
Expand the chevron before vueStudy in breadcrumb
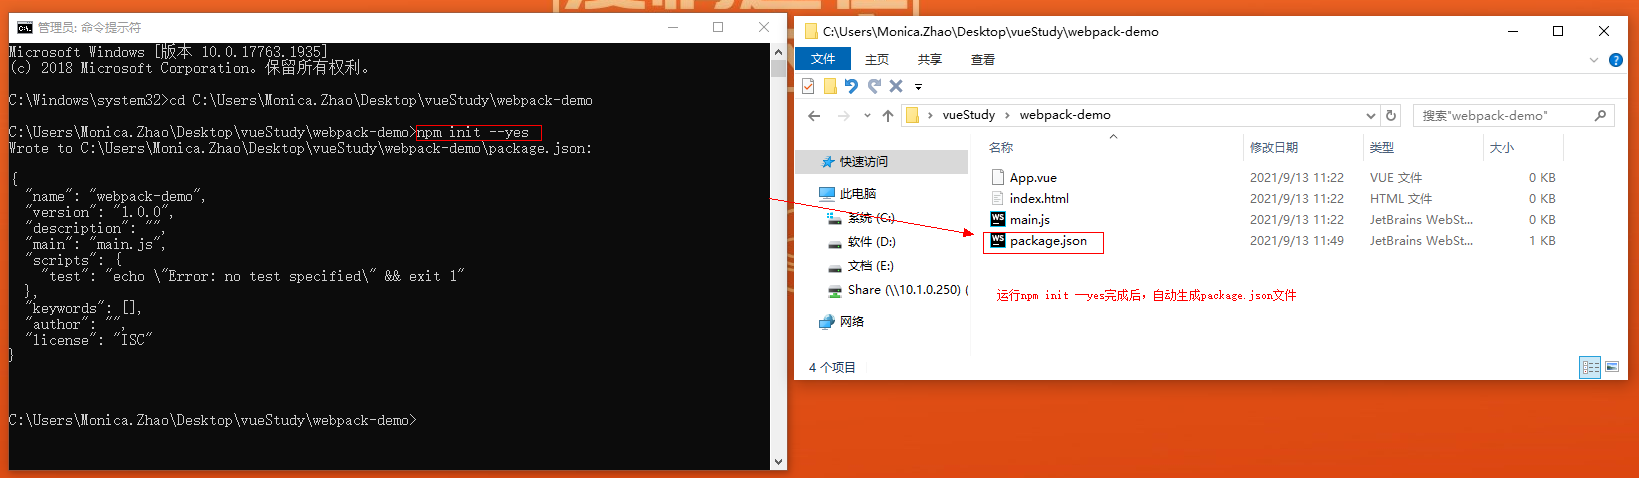[930, 115]
